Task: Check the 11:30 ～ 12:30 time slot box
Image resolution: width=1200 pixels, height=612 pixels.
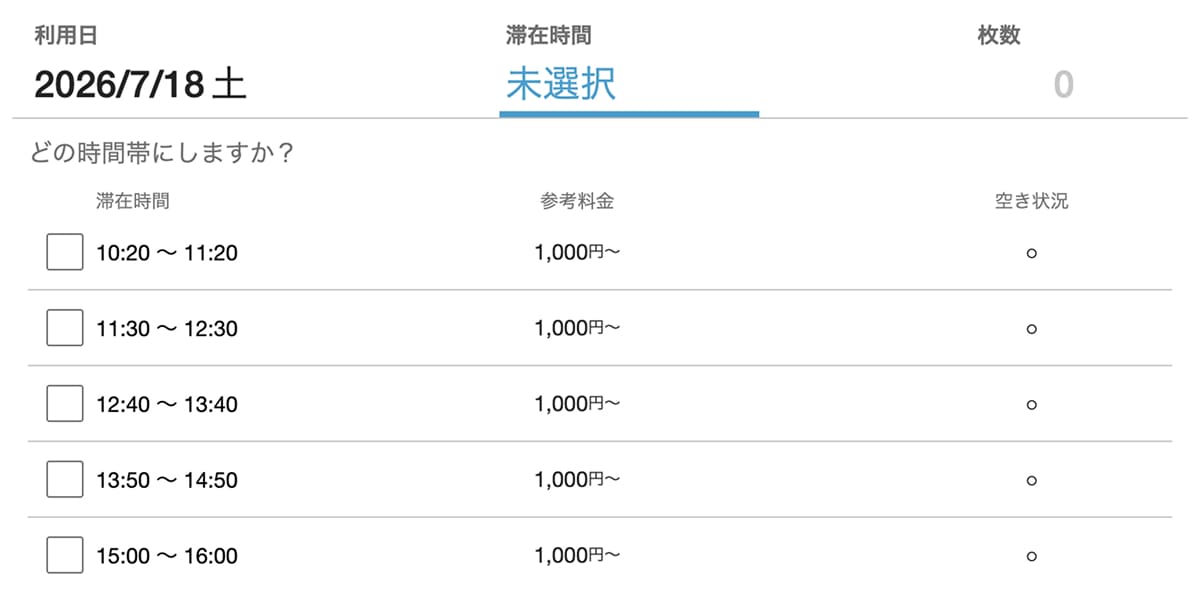Action: (65, 328)
